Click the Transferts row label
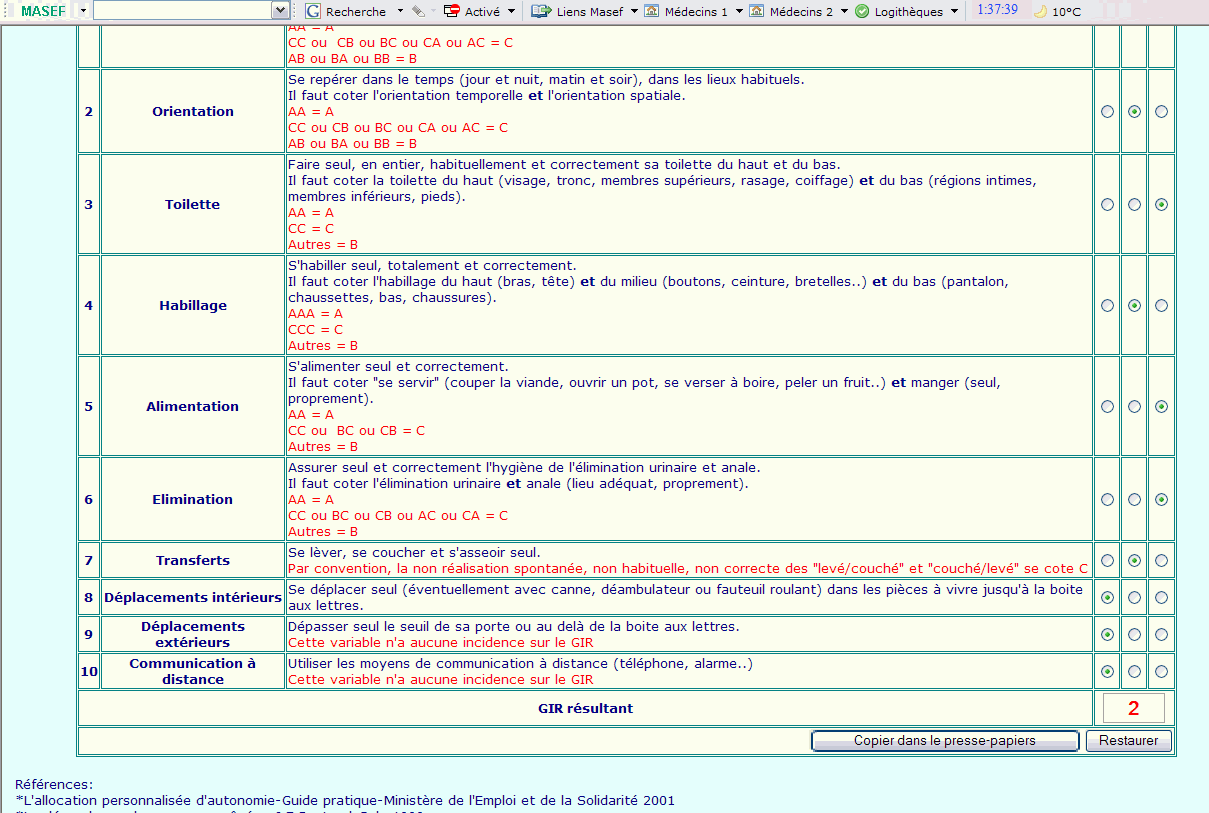1209x813 pixels. (193, 561)
